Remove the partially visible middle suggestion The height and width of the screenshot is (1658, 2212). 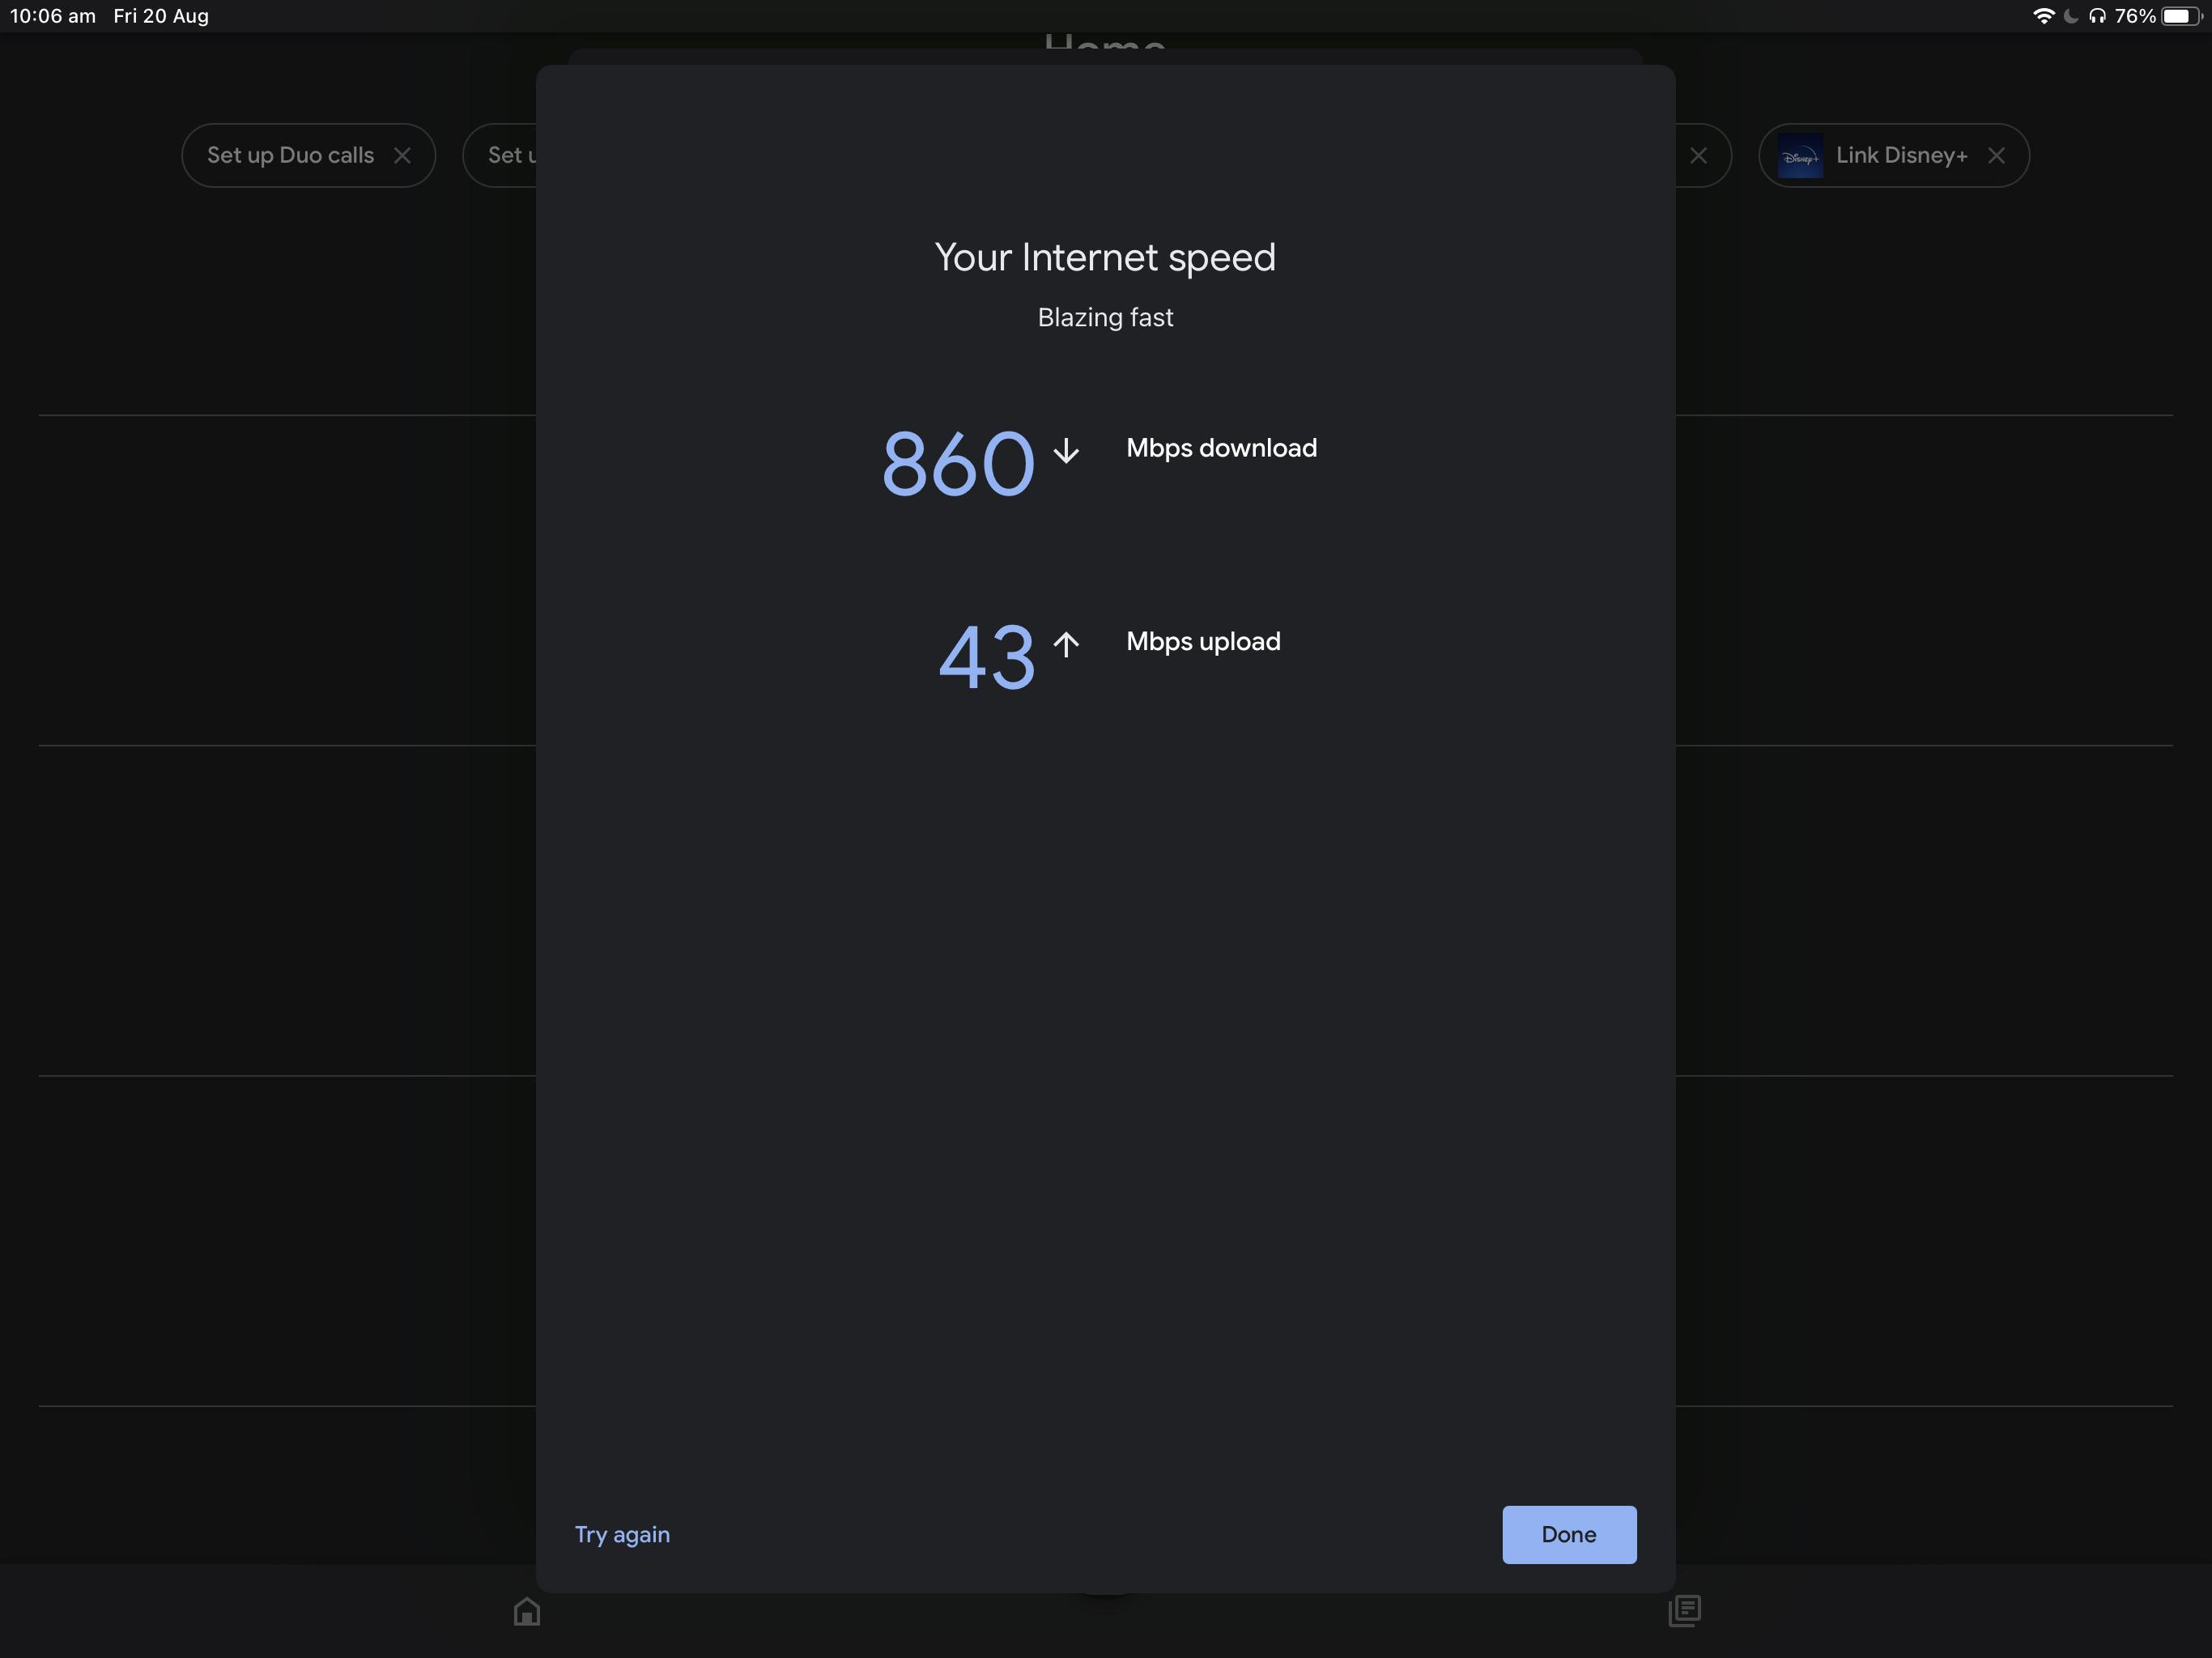pyautogui.click(x=1698, y=155)
